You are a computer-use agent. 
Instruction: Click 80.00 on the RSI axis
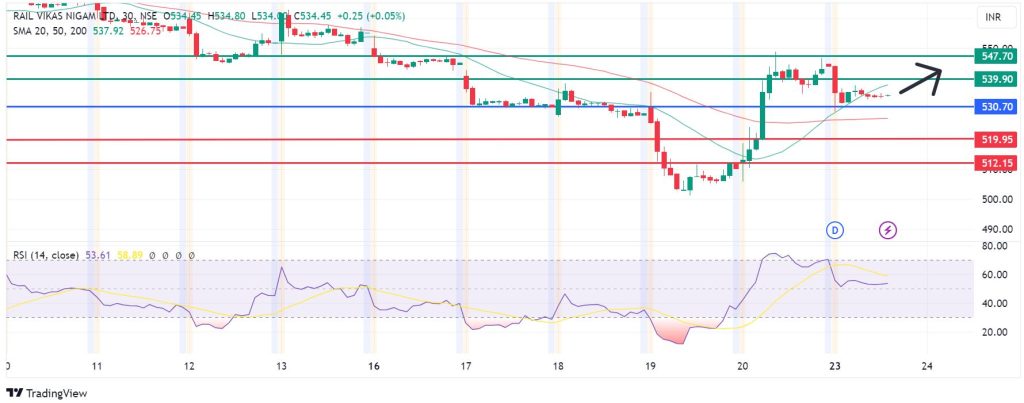(x=995, y=246)
